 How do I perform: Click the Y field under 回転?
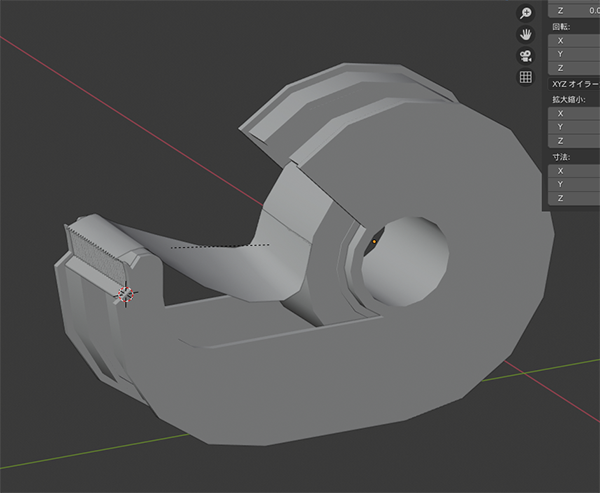click(x=574, y=54)
